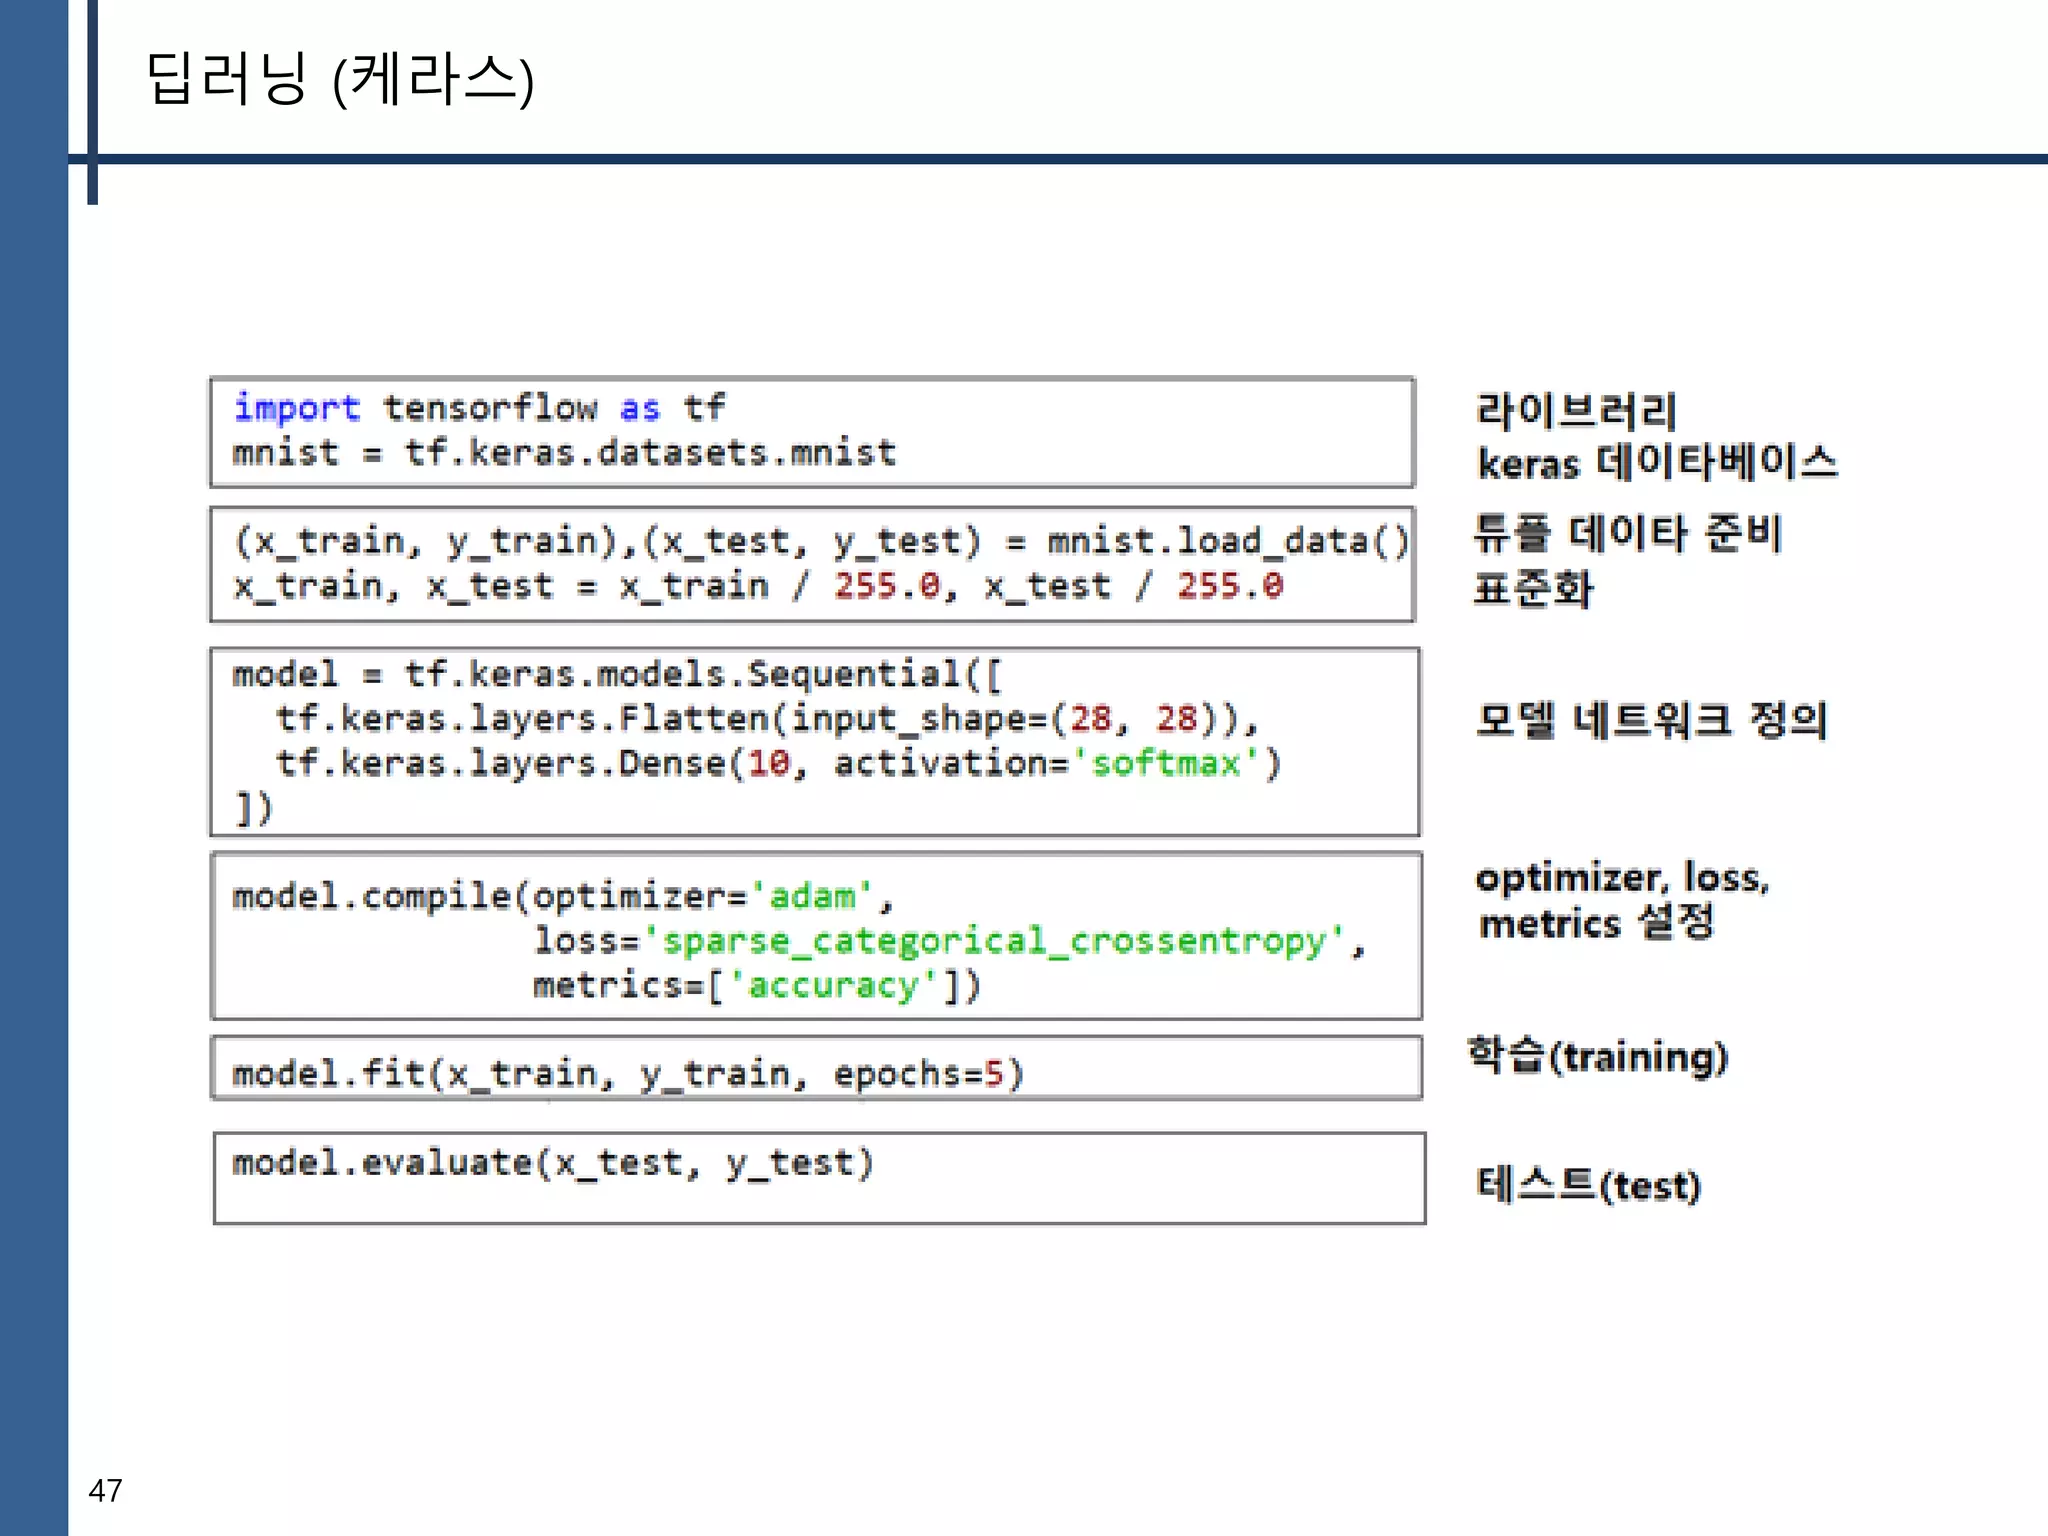Click 'model = tf.keras.models.Sequential([' line

click(616, 674)
